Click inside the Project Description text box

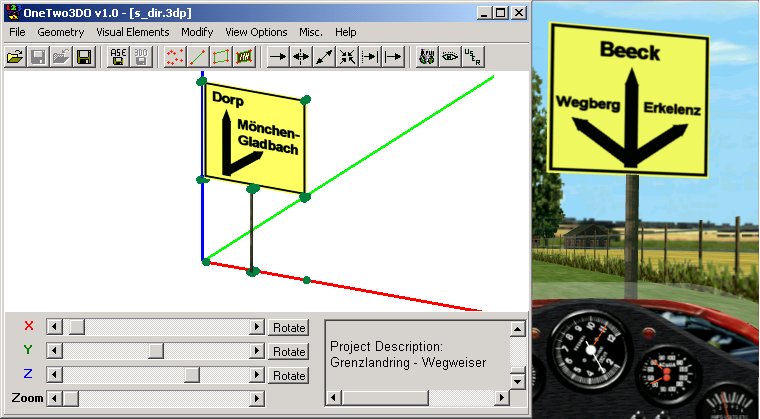[x=418, y=355]
